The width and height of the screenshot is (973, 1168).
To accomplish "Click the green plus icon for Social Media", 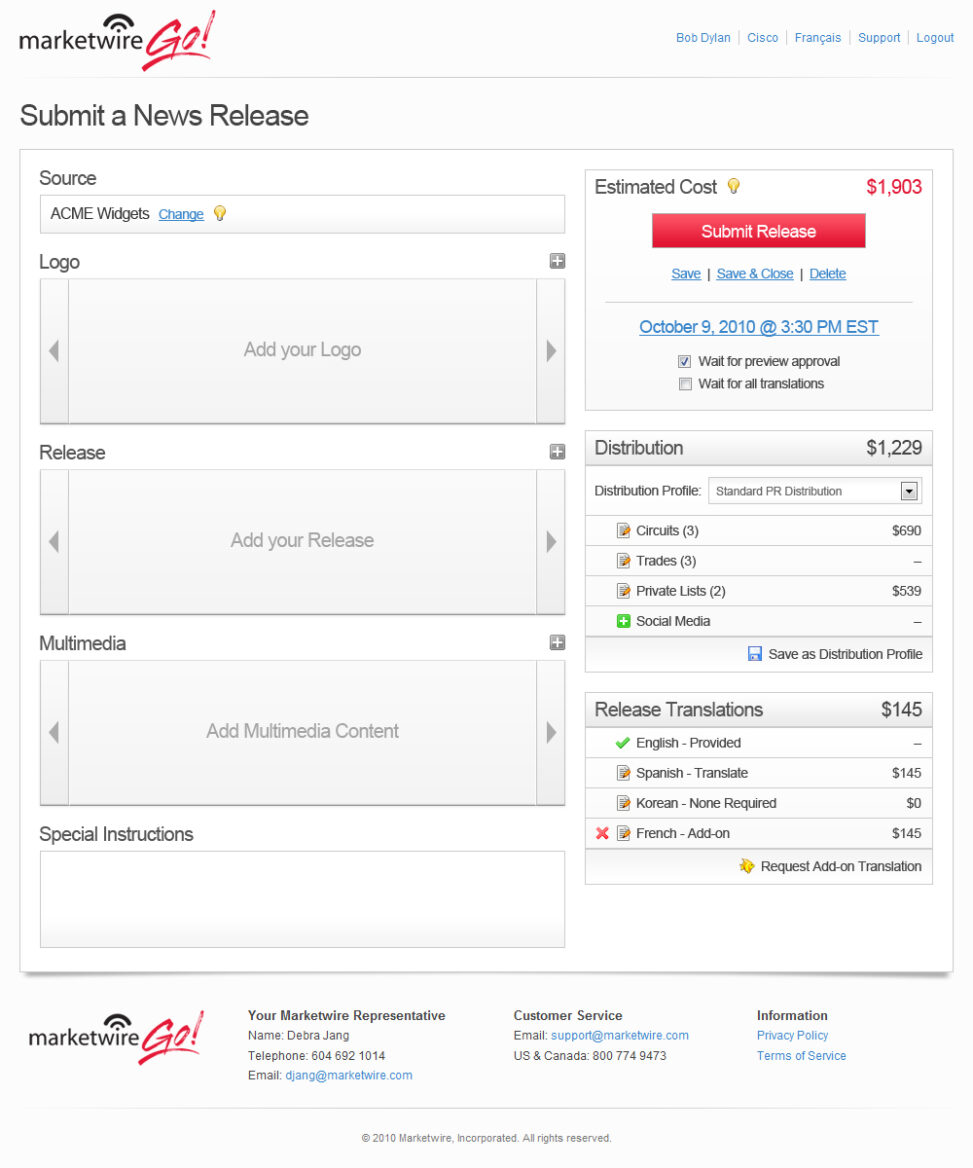I will point(624,621).
